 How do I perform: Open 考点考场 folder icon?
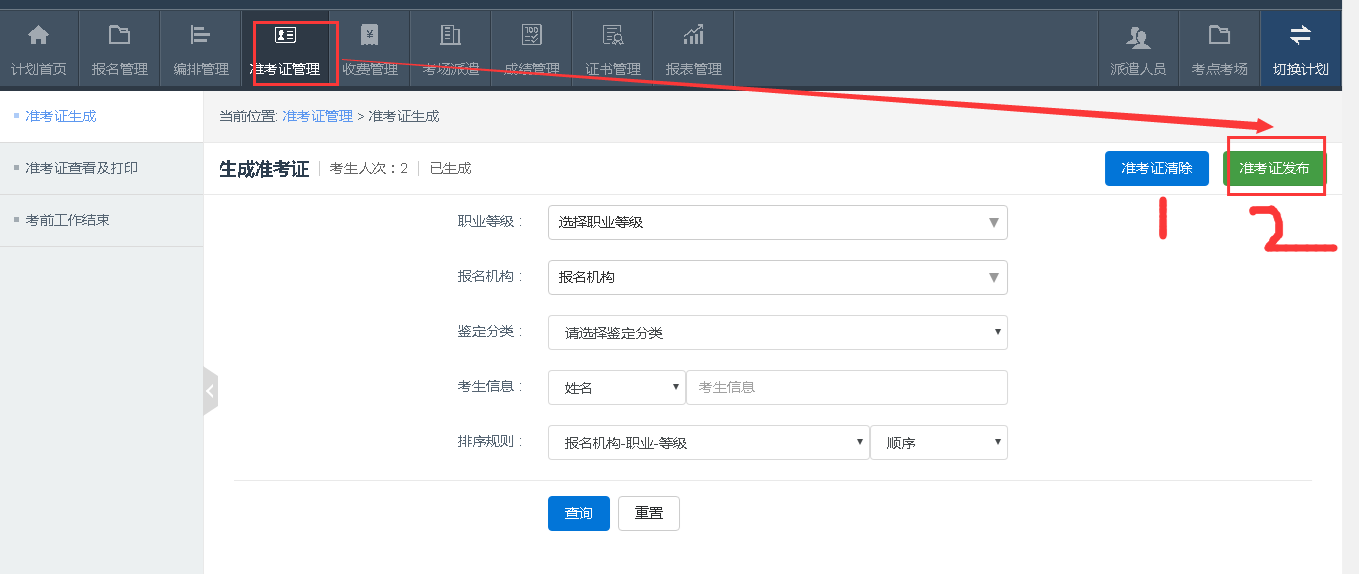click(x=1219, y=36)
